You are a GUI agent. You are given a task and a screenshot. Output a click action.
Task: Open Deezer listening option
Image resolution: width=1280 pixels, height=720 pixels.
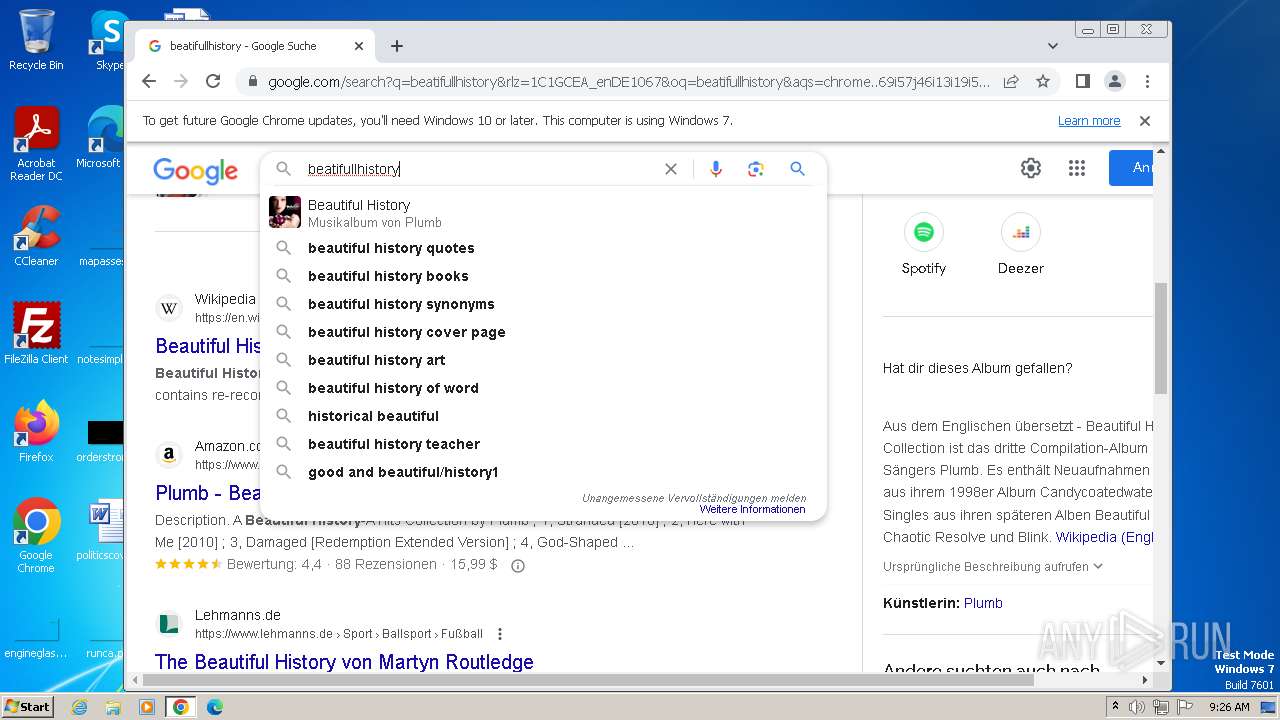[1020, 245]
